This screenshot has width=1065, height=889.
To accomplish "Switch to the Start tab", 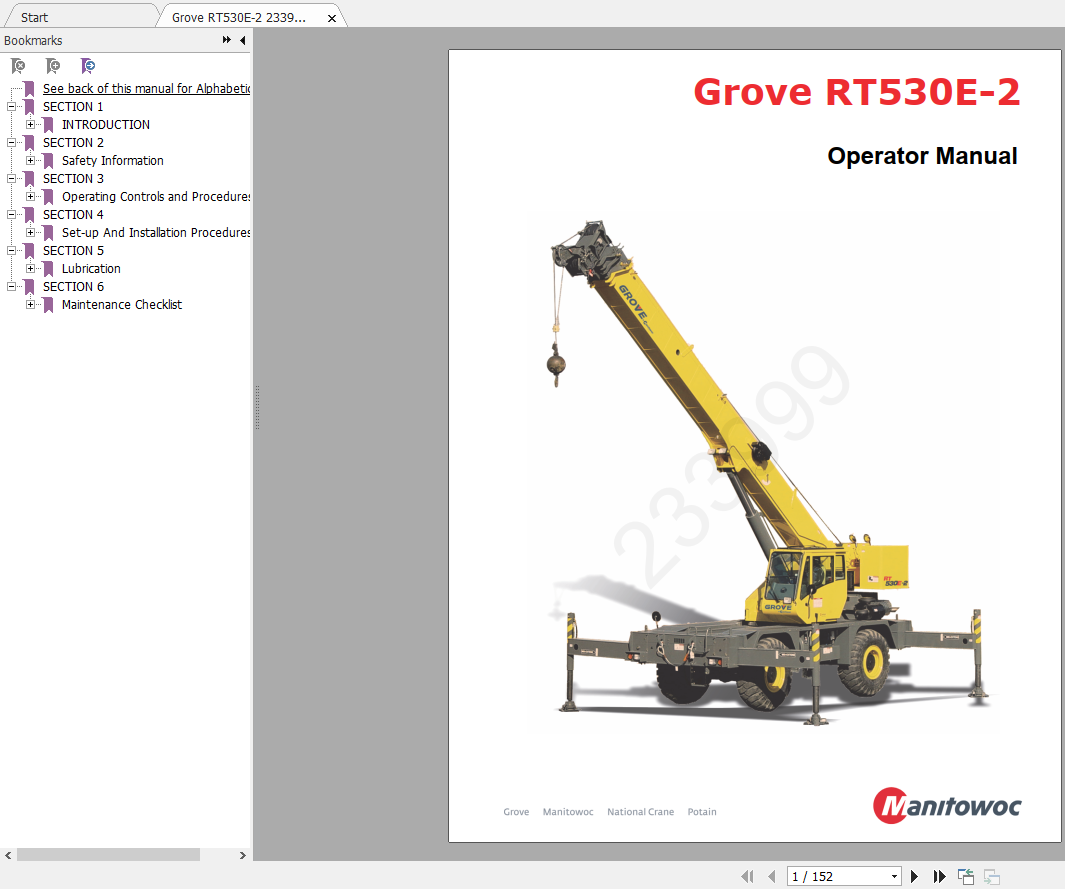I will tap(35, 17).
